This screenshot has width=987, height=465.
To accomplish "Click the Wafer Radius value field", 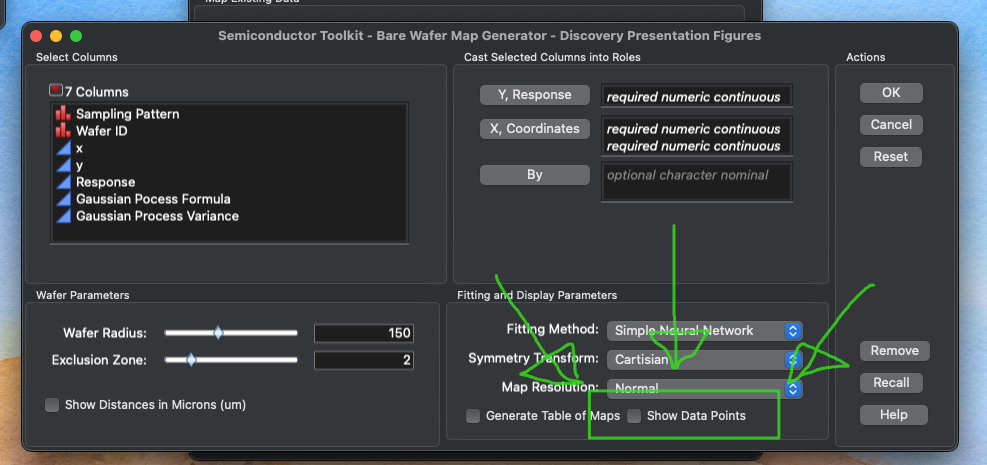I will (364, 333).
